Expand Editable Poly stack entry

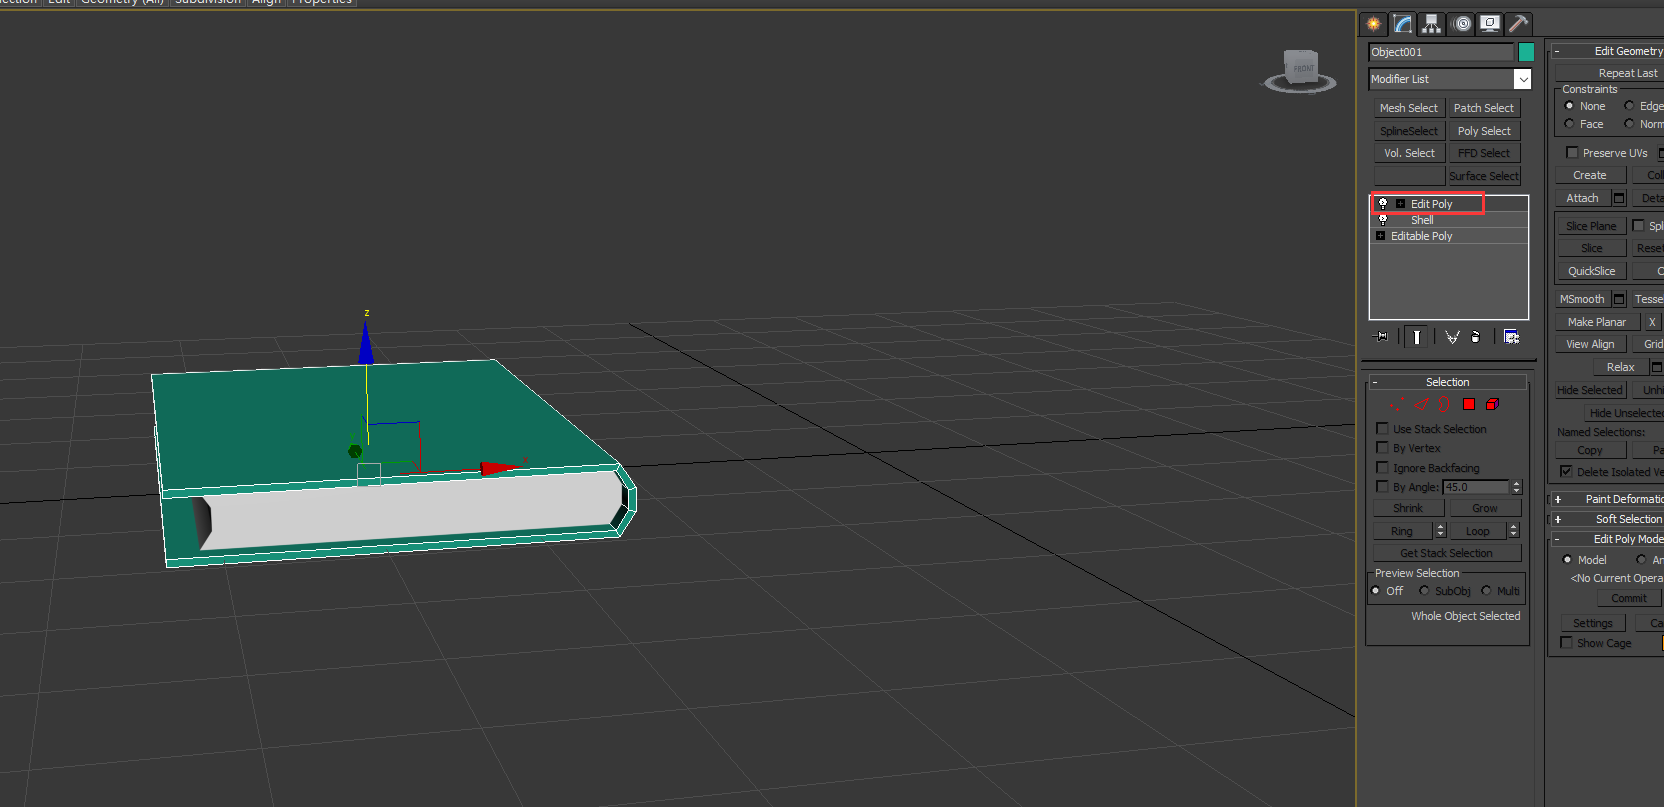pos(1381,236)
